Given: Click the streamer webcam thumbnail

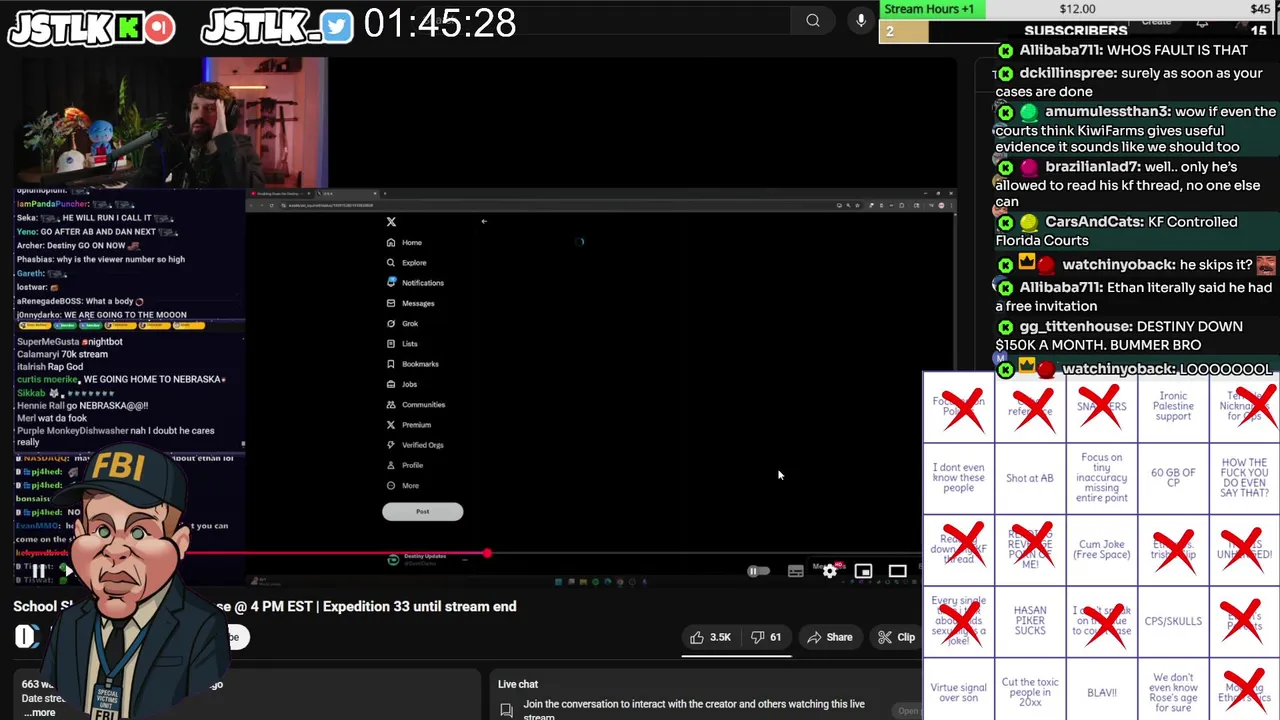Looking at the screenshot, I should tap(171, 122).
